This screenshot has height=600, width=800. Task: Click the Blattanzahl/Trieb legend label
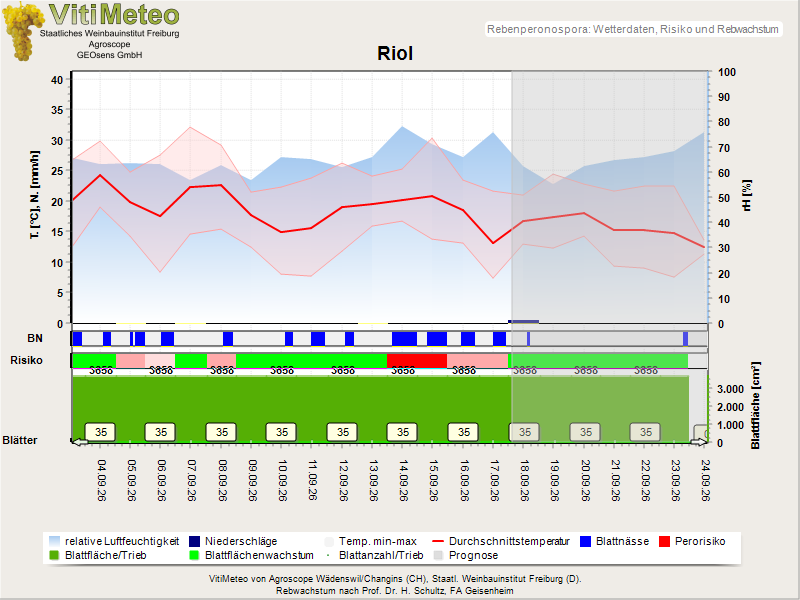tap(381, 555)
